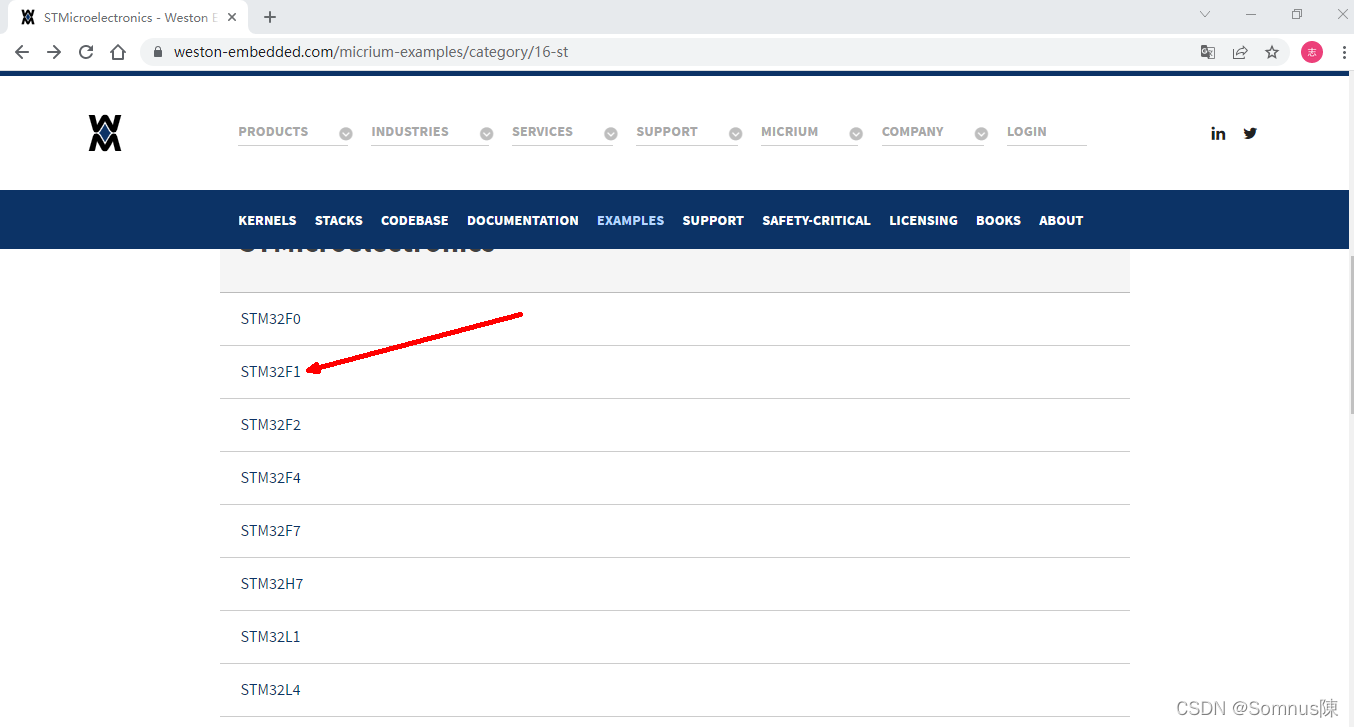1354x727 pixels.
Task: Open the STM32H7 examples link
Action: tap(271, 584)
